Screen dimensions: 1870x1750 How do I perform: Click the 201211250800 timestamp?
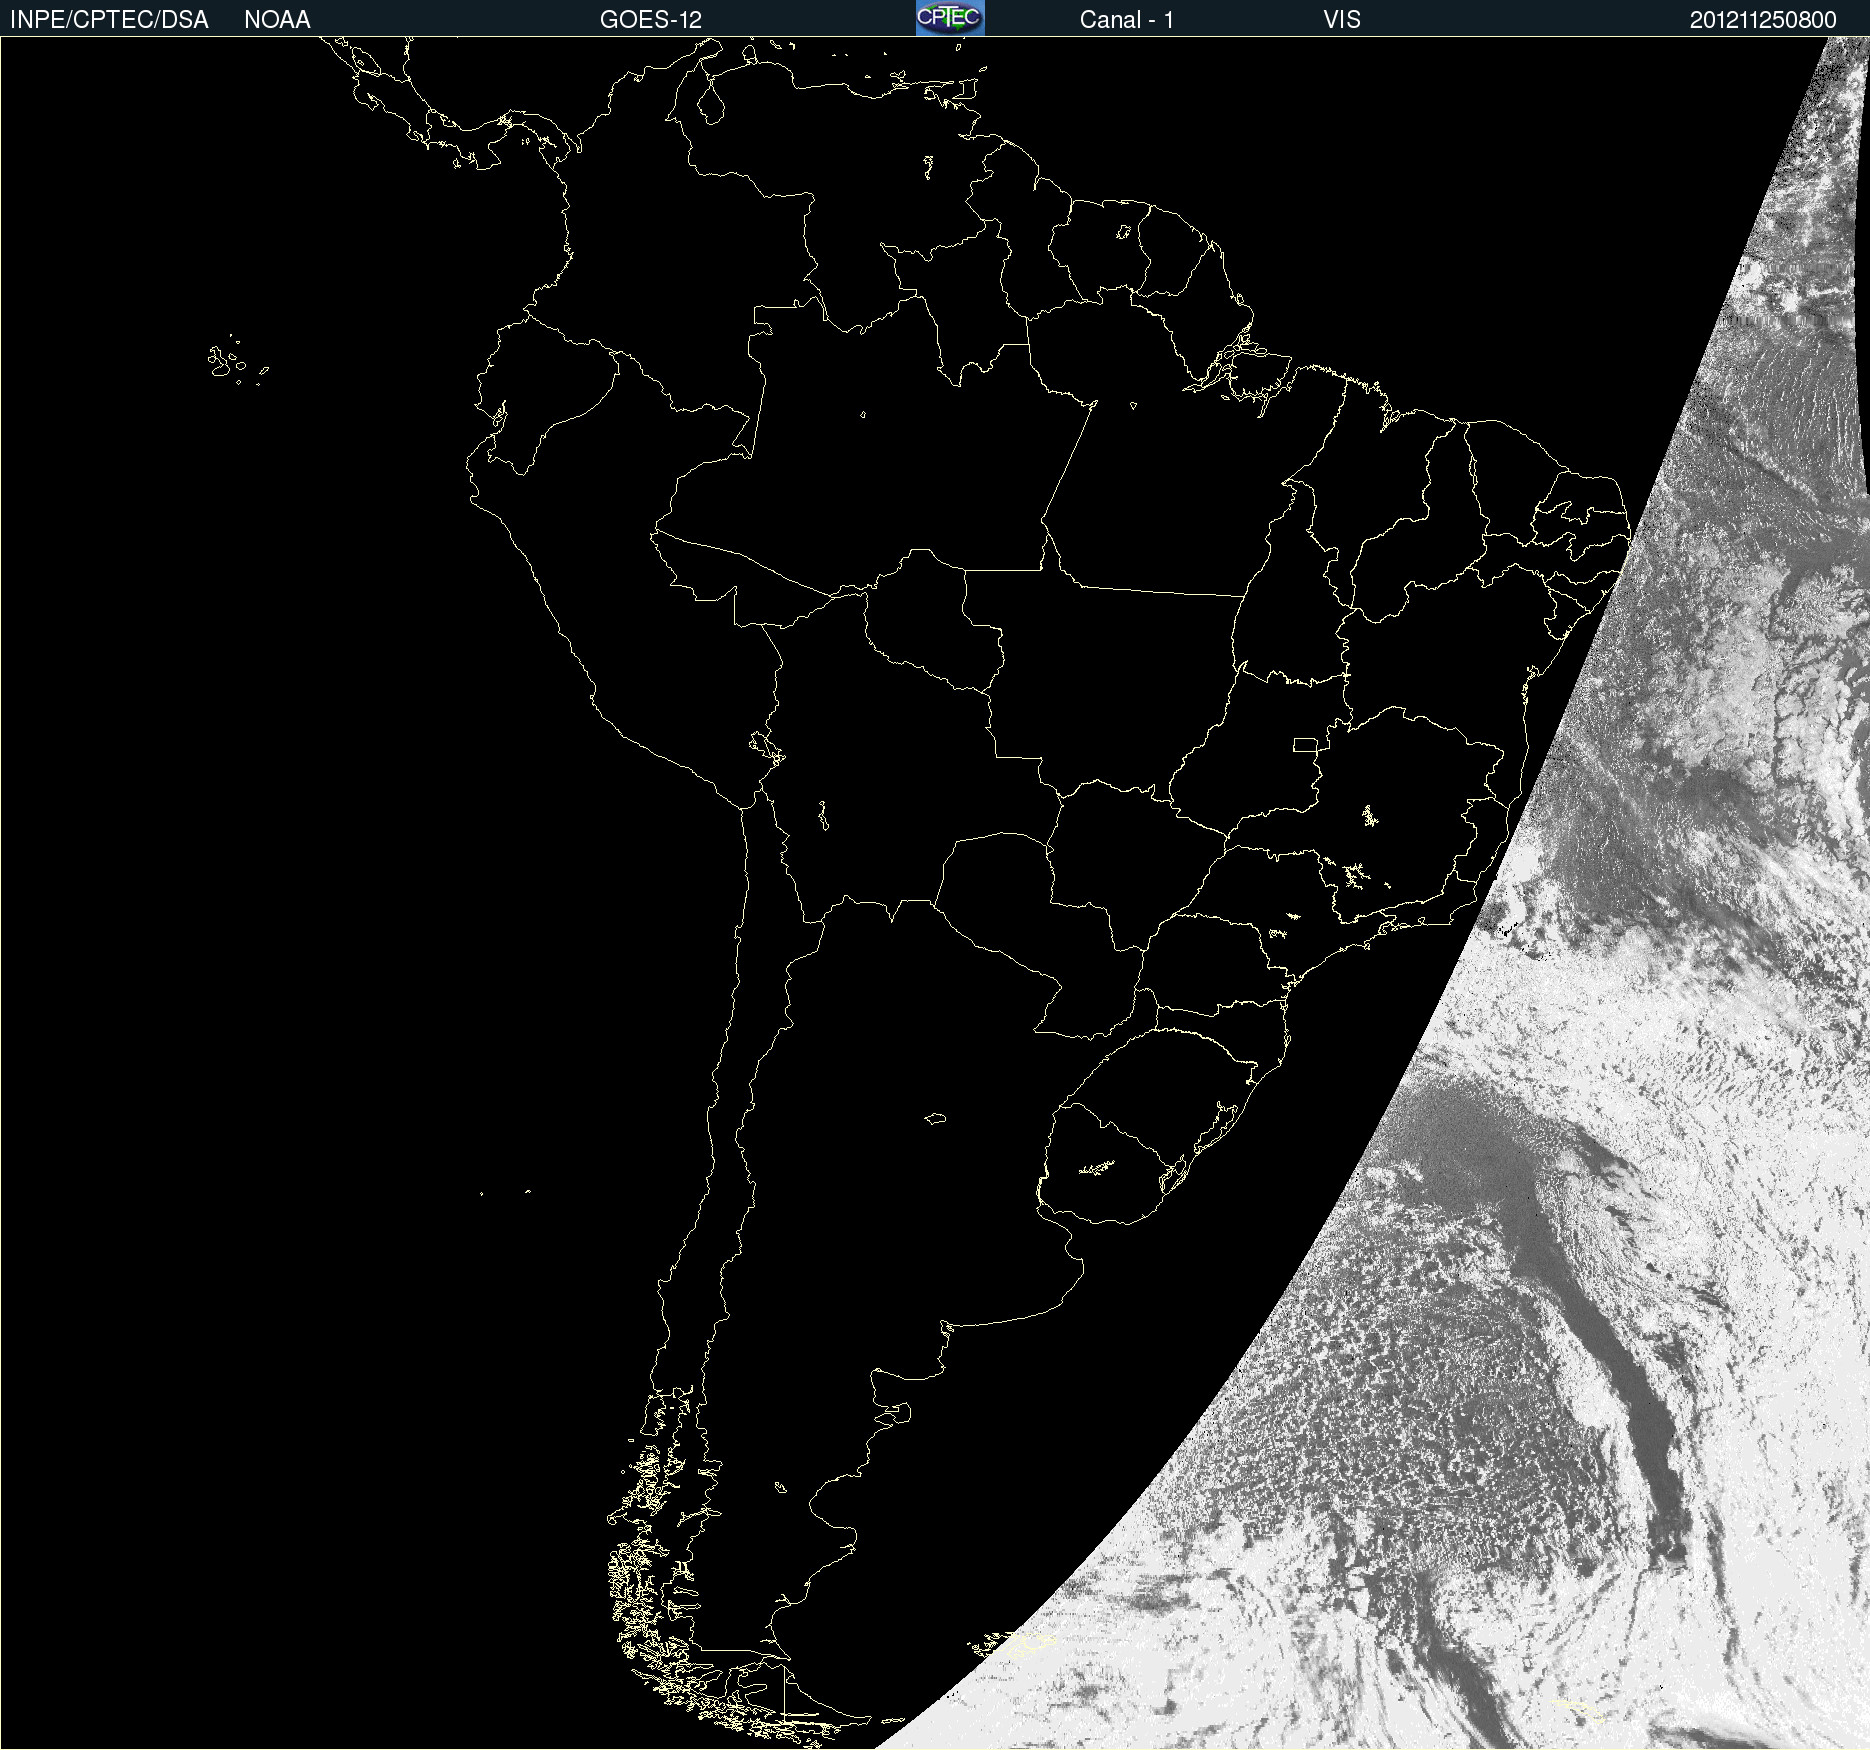tap(1763, 20)
